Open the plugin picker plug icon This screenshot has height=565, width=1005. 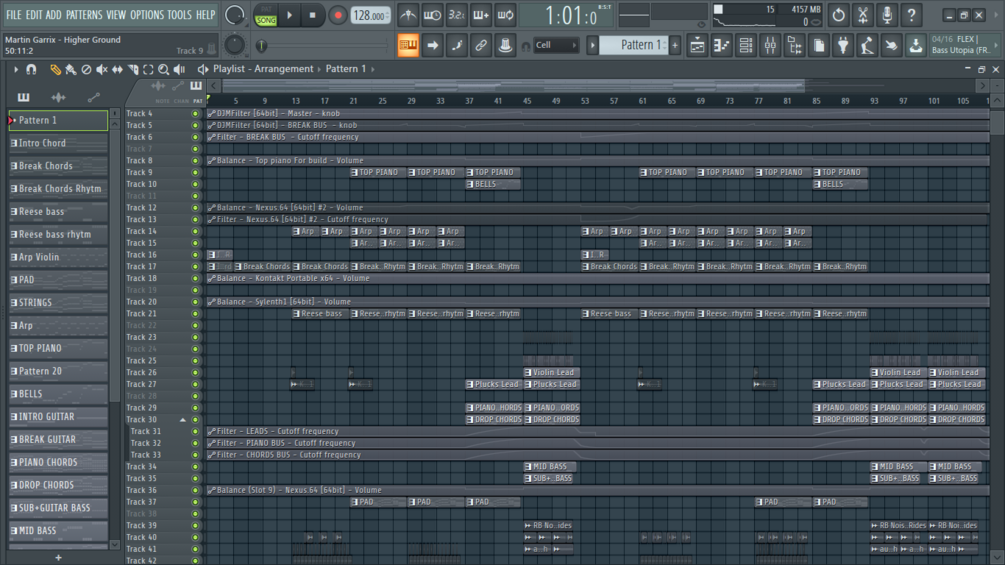coord(843,45)
